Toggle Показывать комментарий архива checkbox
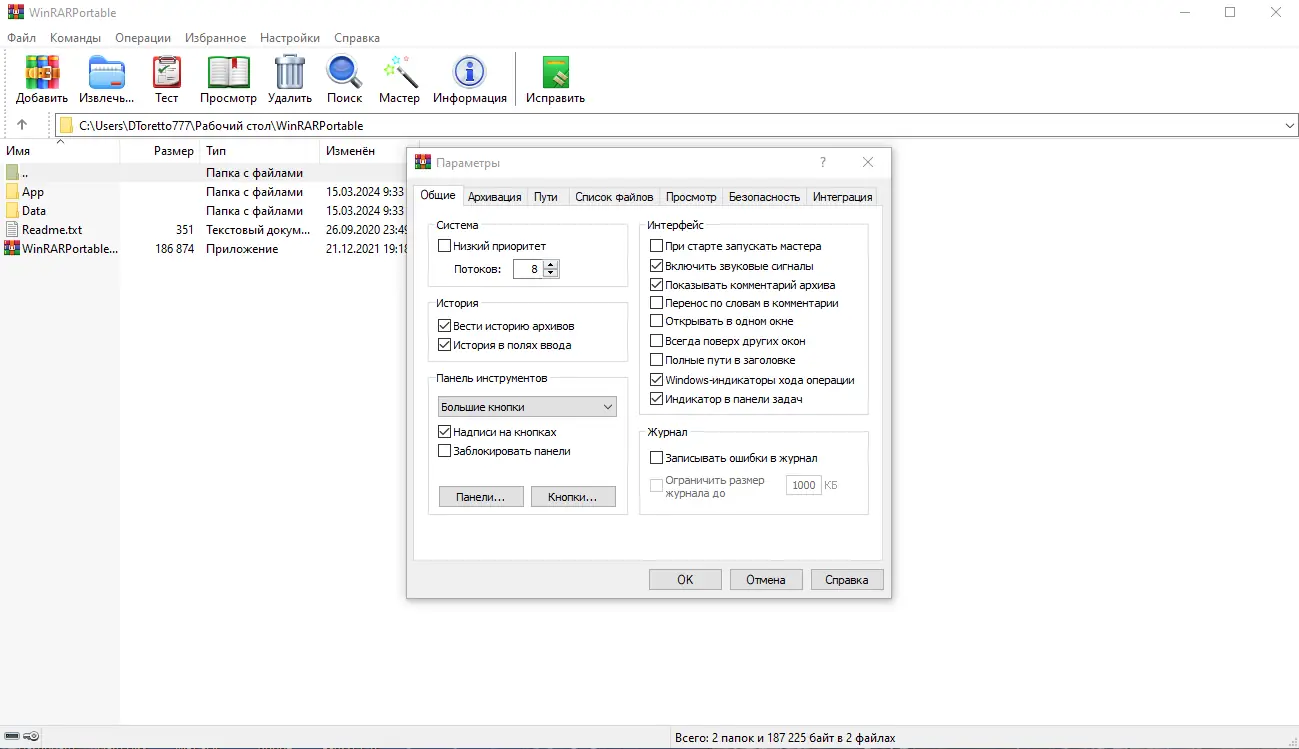1299x749 pixels. point(656,285)
